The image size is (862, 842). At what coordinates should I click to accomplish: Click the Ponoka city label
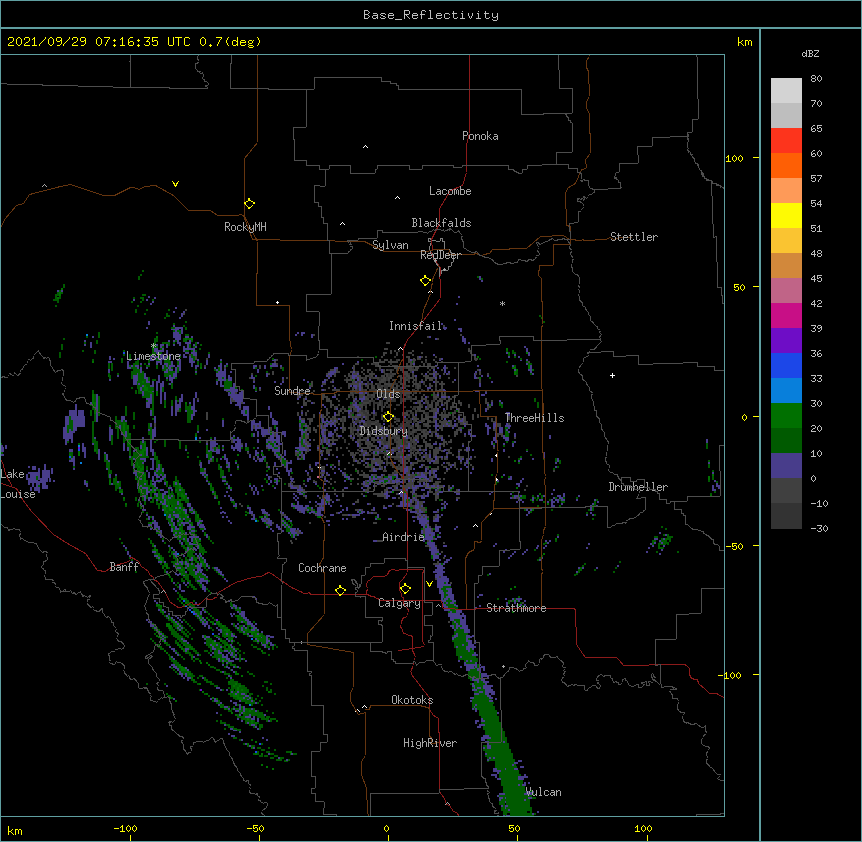coord(480,136)
